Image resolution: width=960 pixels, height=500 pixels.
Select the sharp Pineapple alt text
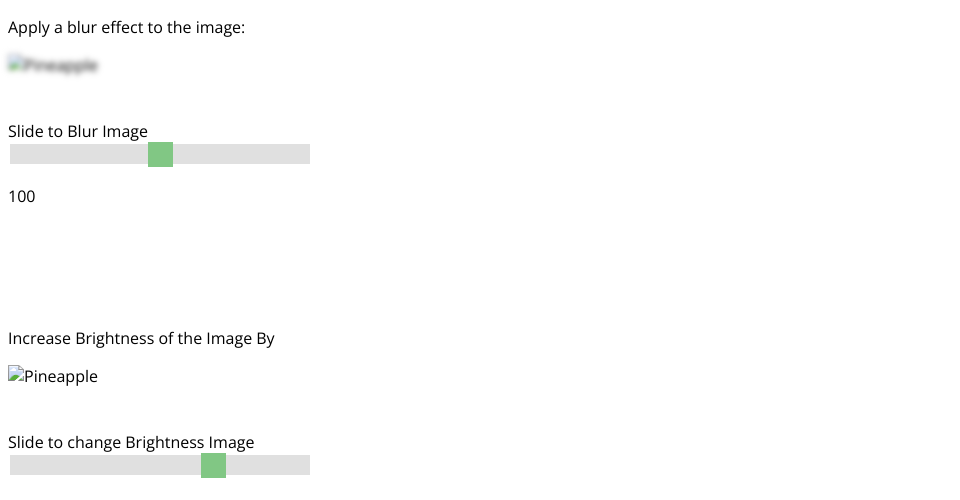[60, 377]
